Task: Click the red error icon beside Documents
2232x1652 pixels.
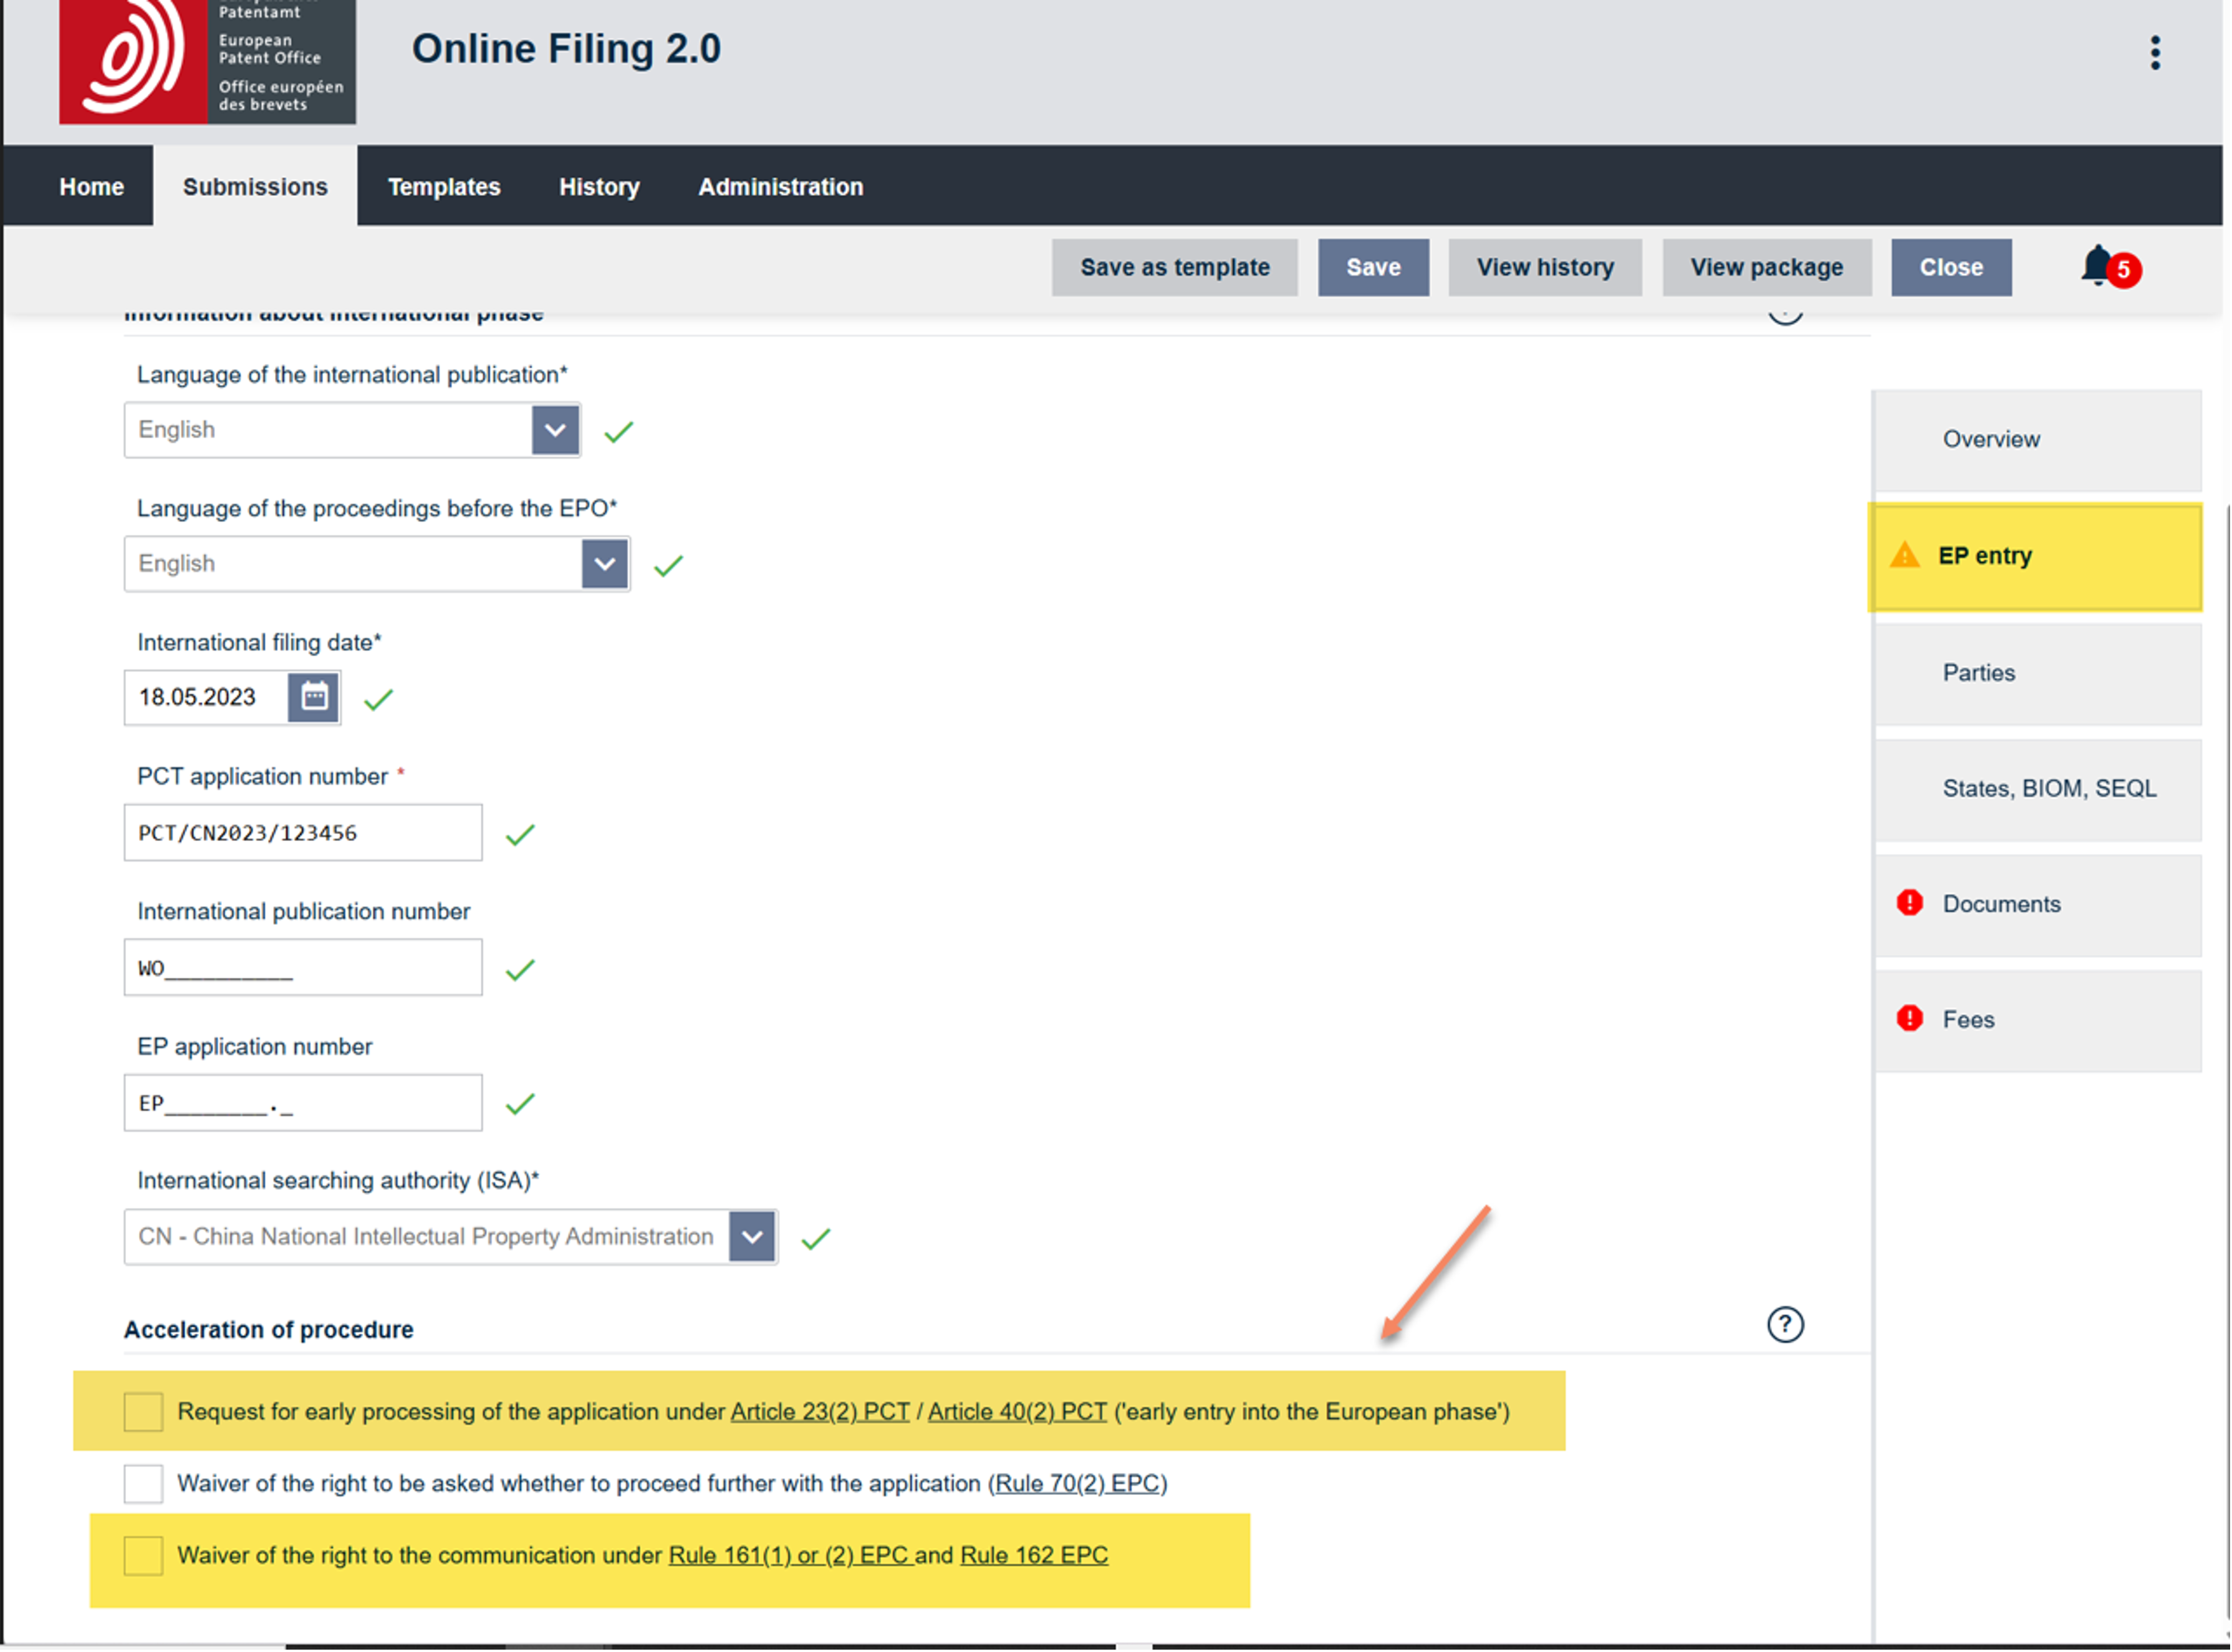Action: point(1909,904)
